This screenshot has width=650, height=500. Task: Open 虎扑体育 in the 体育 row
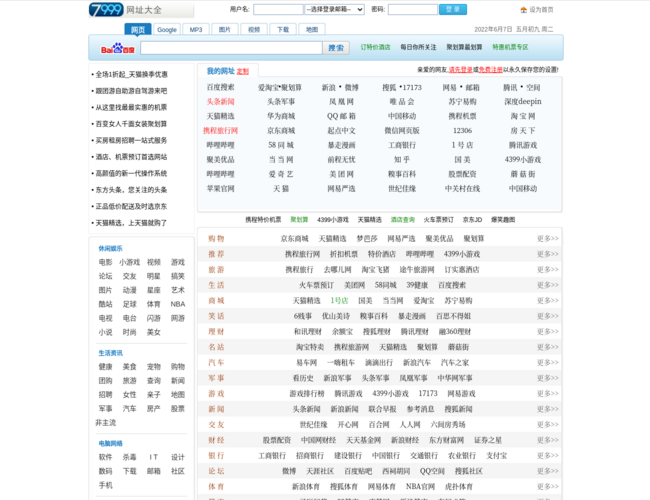pos(458,486)
